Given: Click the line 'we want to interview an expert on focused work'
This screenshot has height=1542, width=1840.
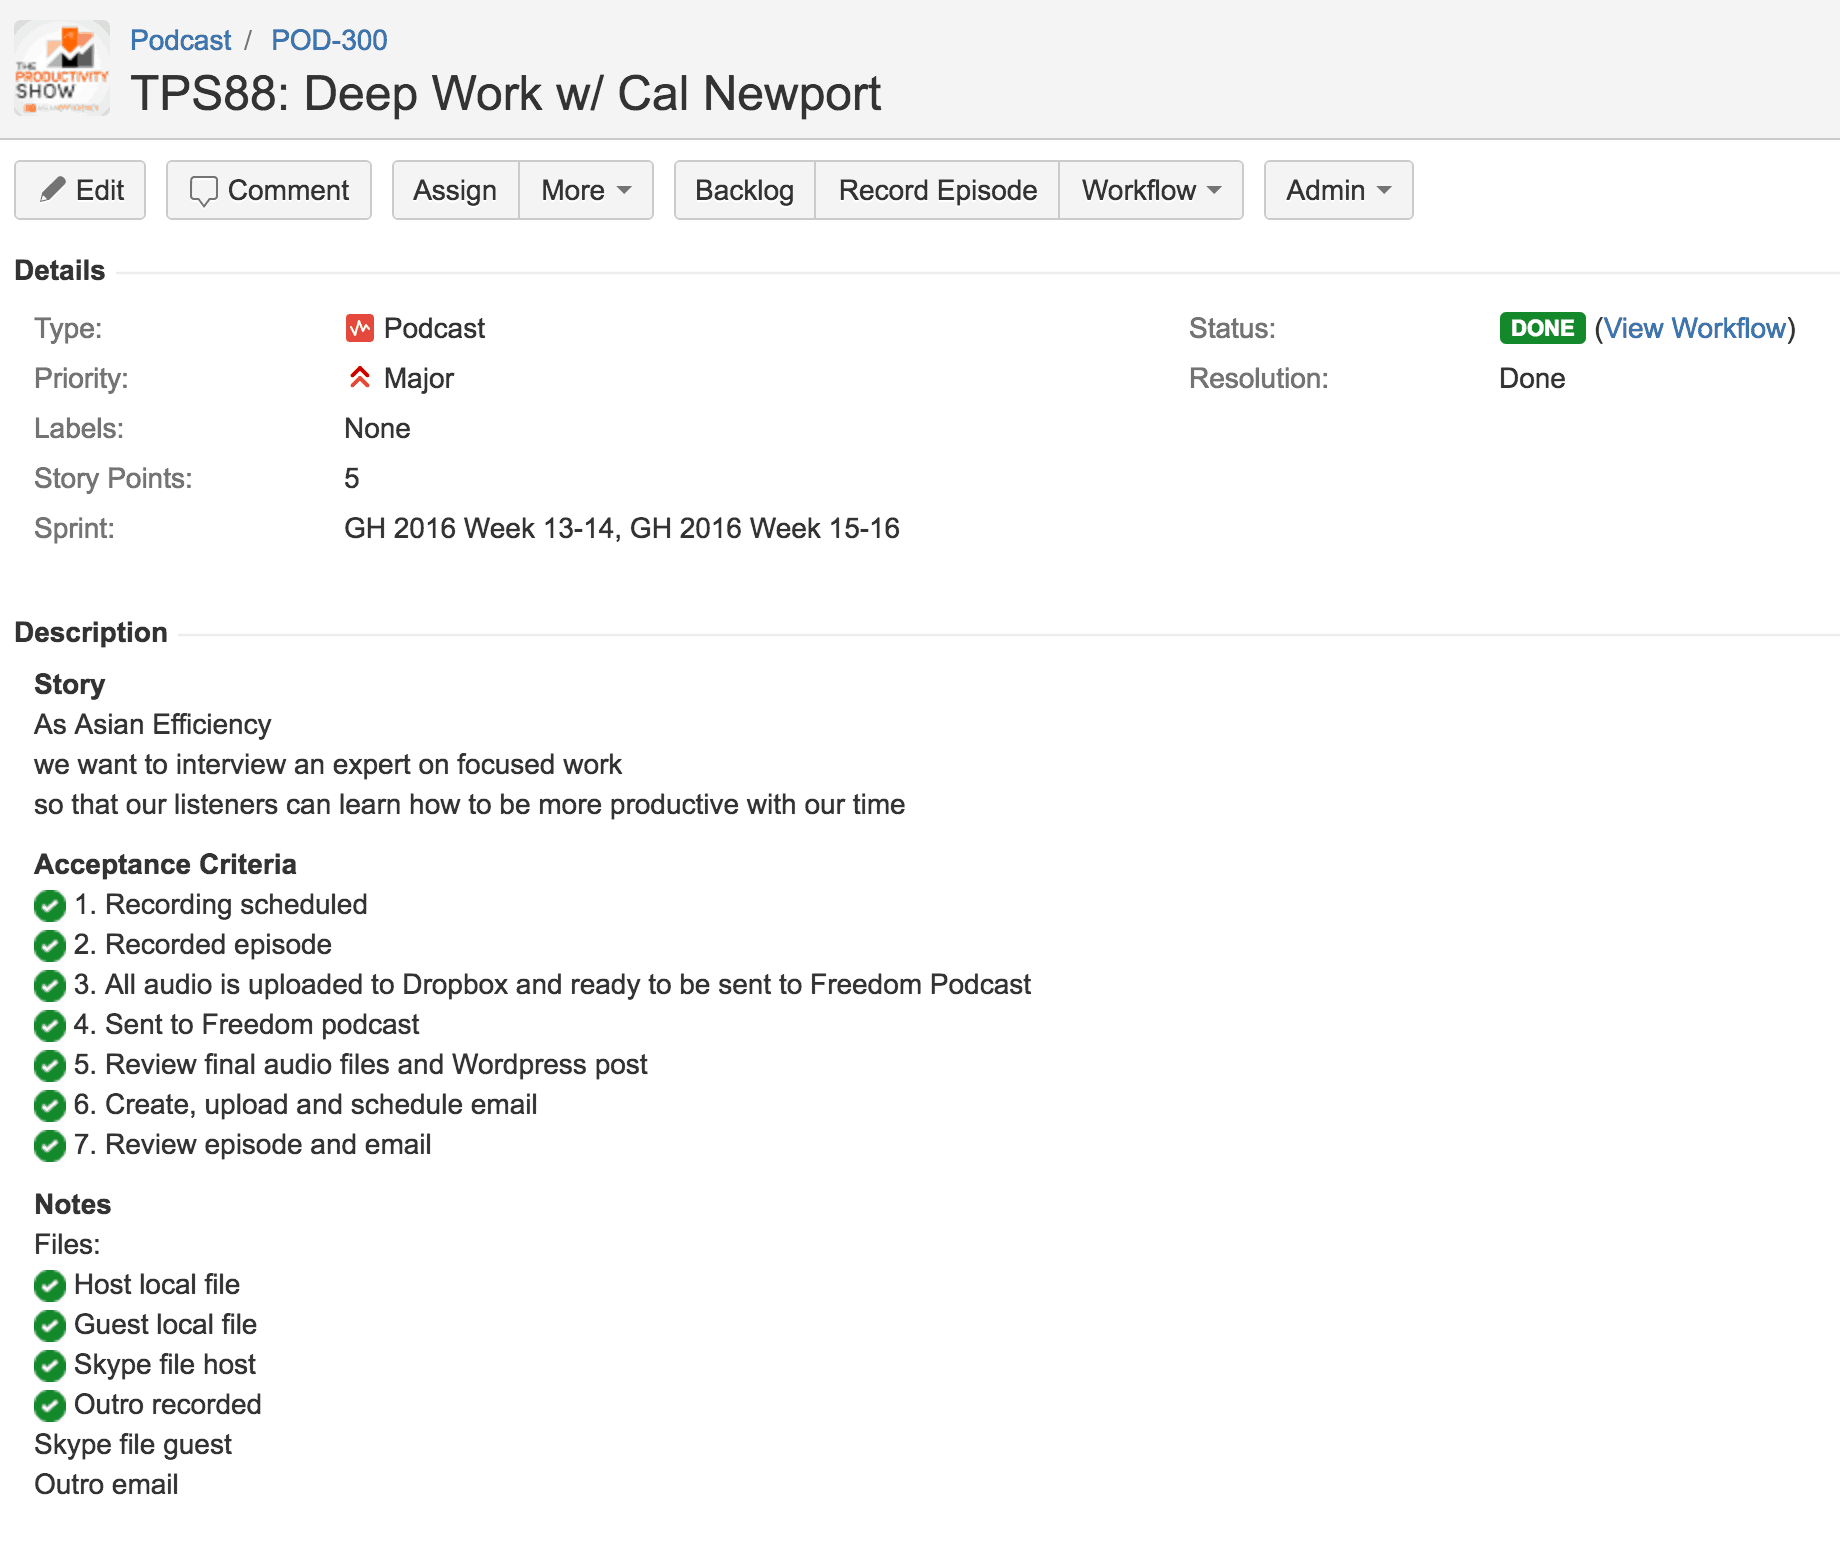Looking at the screenshot, I should click(x=328, y=764).
